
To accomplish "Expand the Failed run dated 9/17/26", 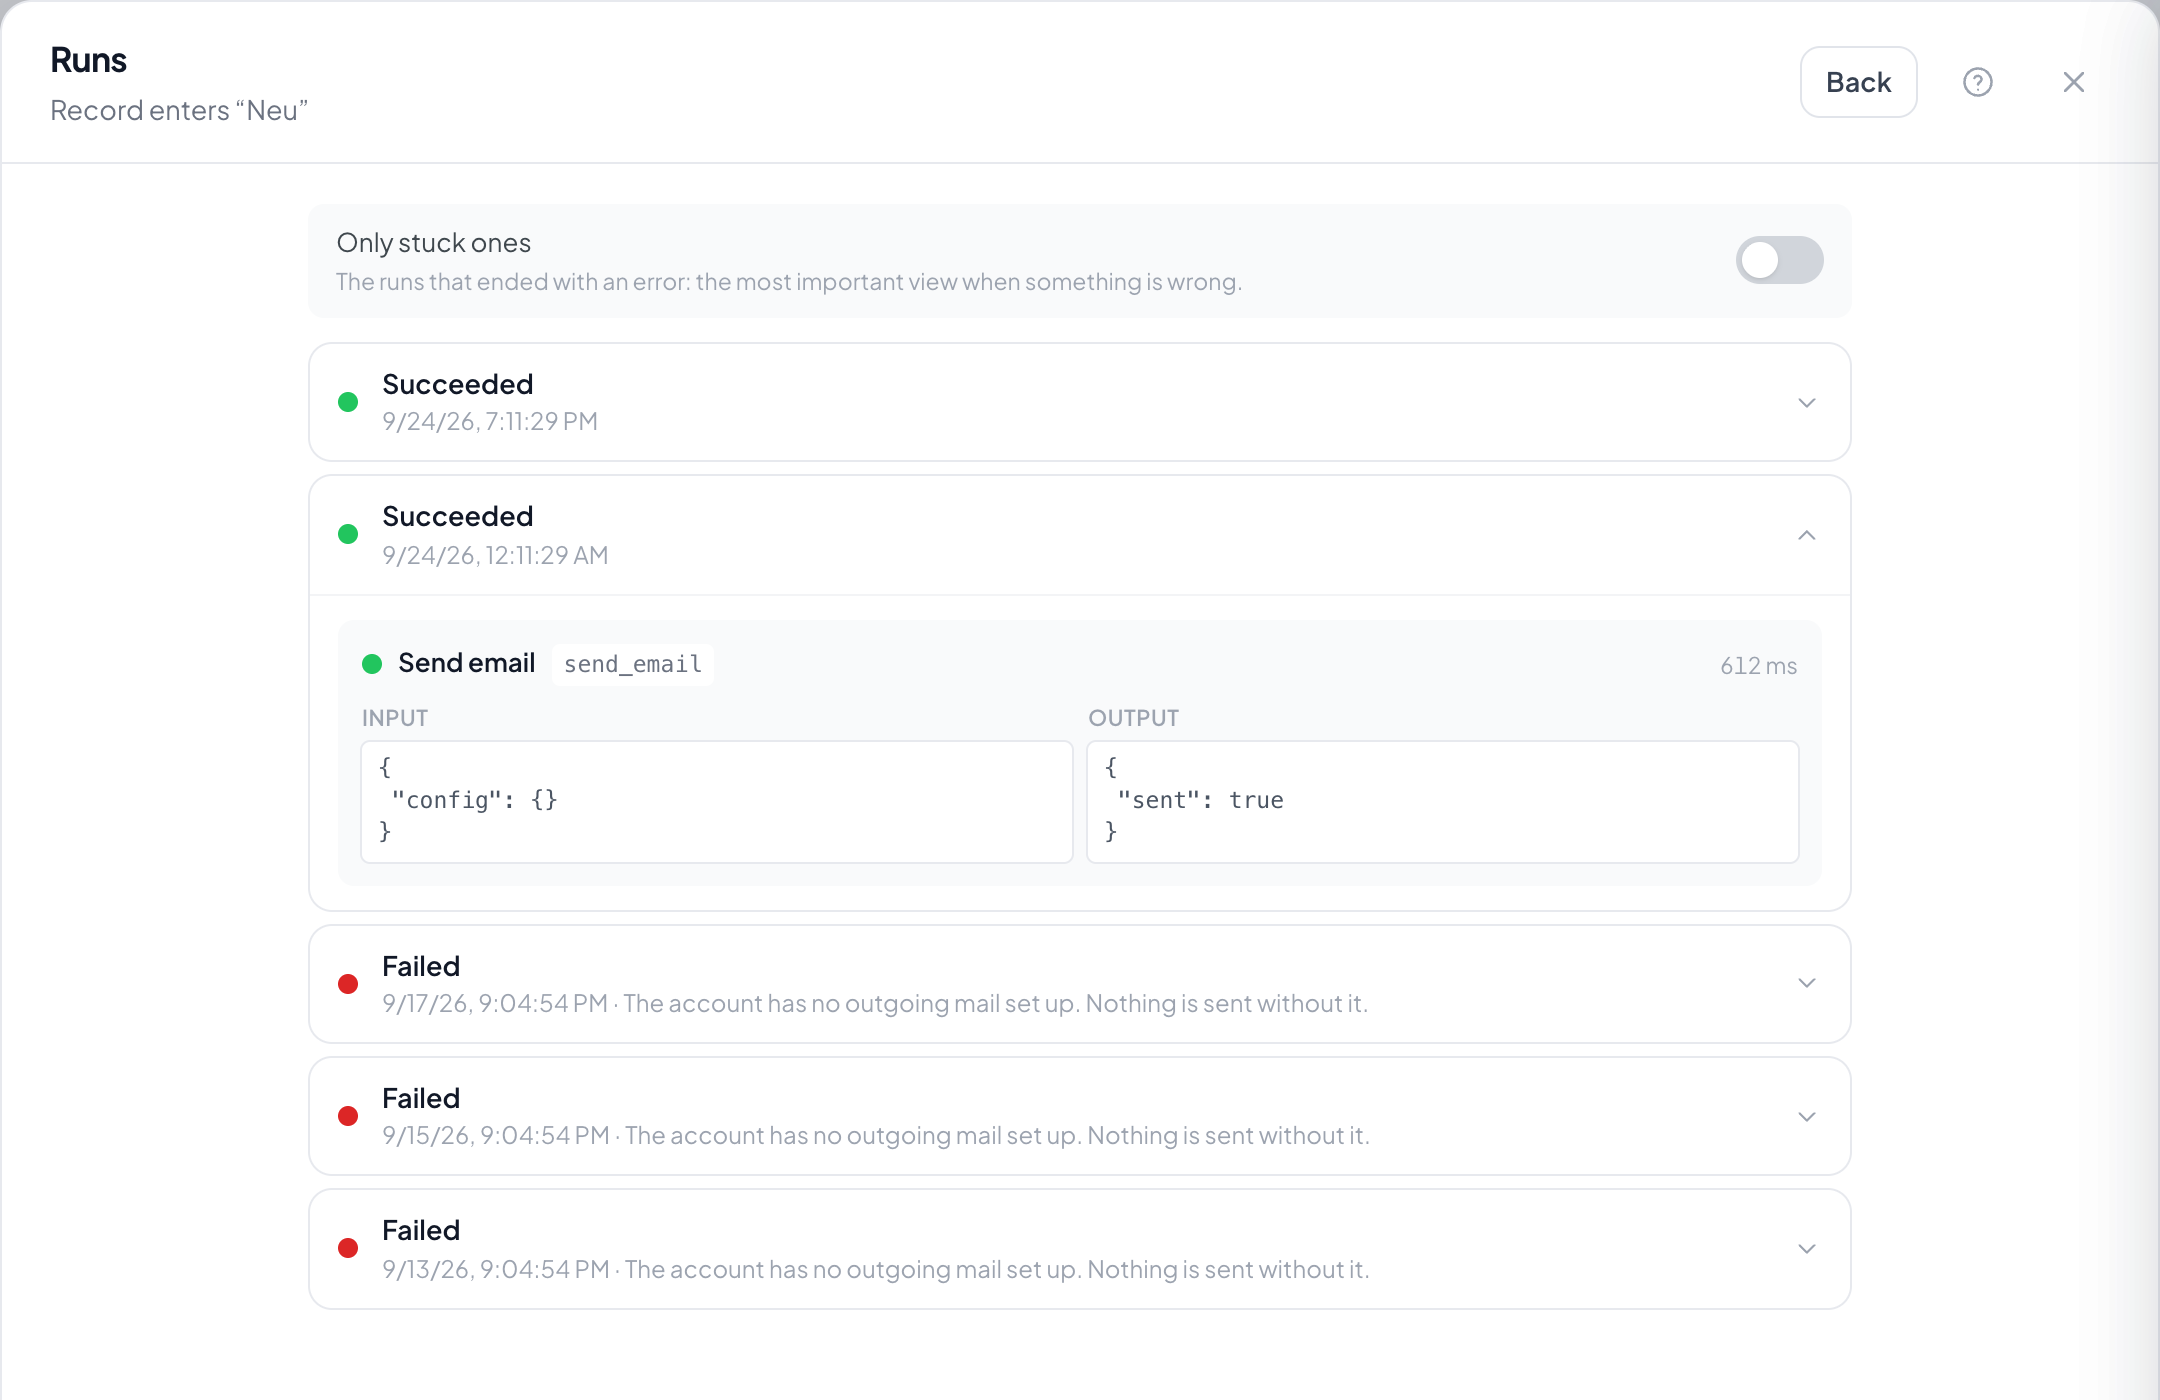I will [1079, 984].
